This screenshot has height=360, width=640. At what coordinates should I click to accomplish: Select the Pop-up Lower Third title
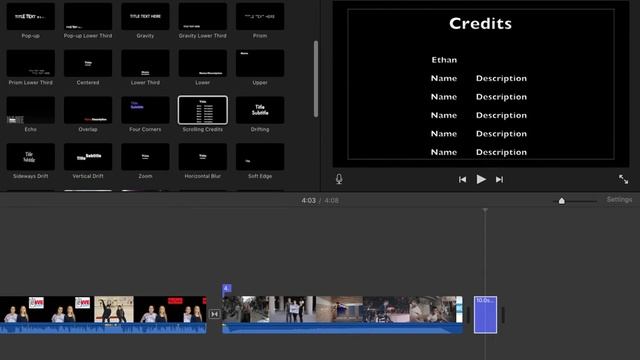pyautogui.click(x=88, y=17)
